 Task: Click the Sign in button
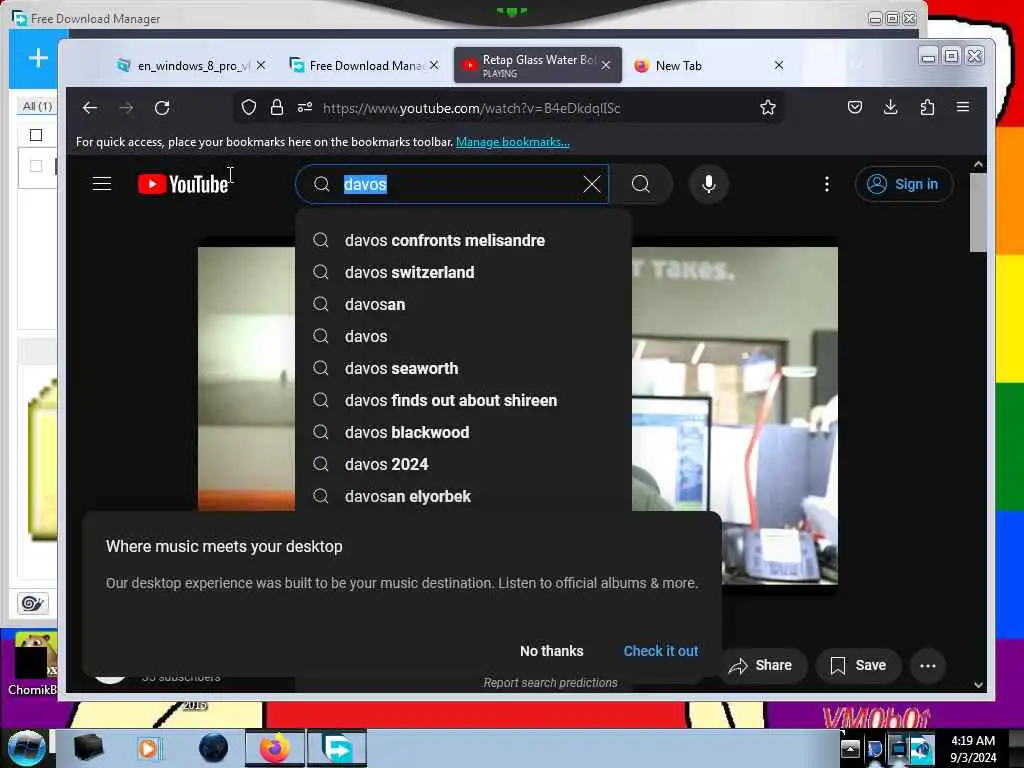pyautogui.click(x=904, y=184)
